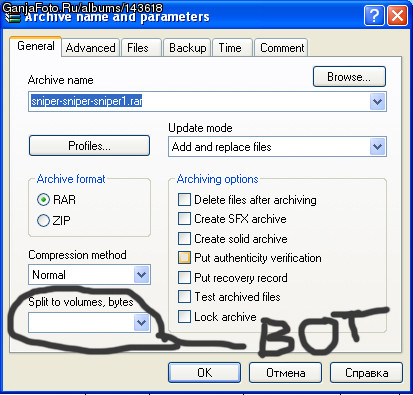Close the Archive name and parameters dialog
Screen dimensions: 413x395
click(397, 16)
